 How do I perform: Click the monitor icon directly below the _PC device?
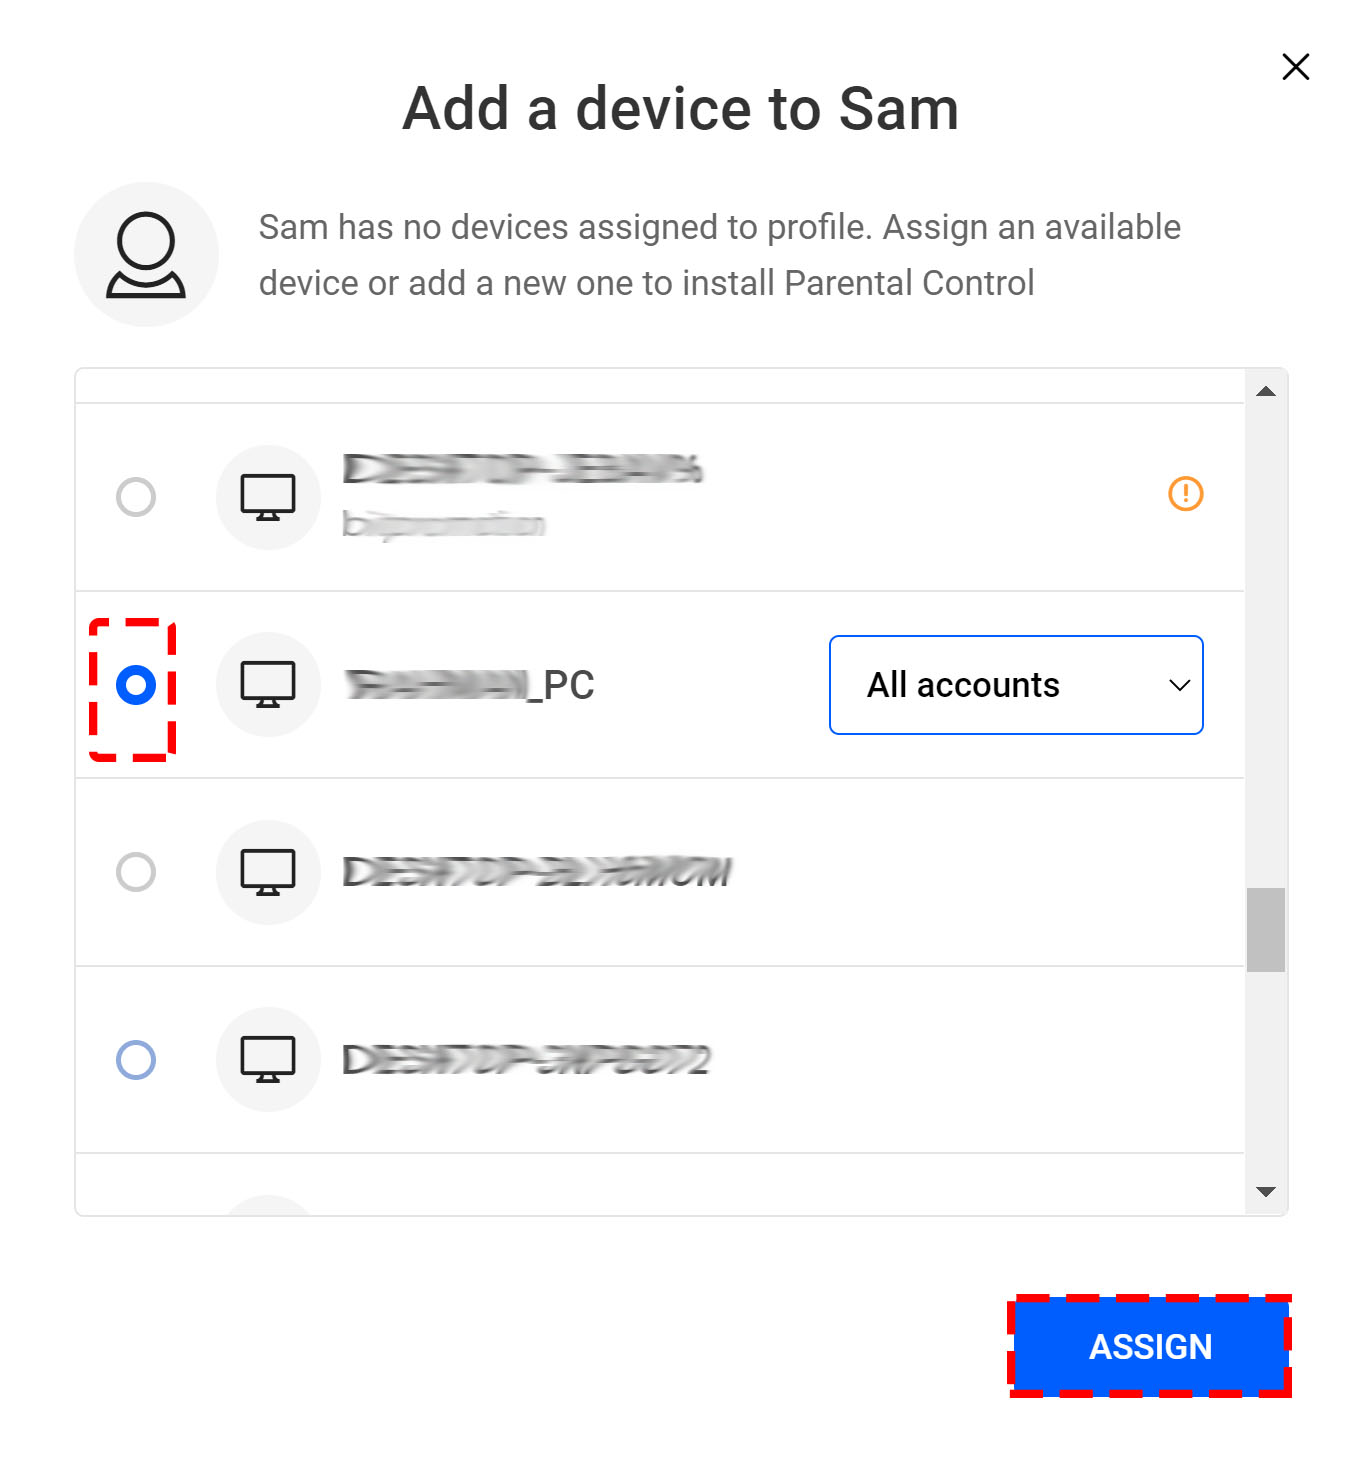(x=268, y=872)
